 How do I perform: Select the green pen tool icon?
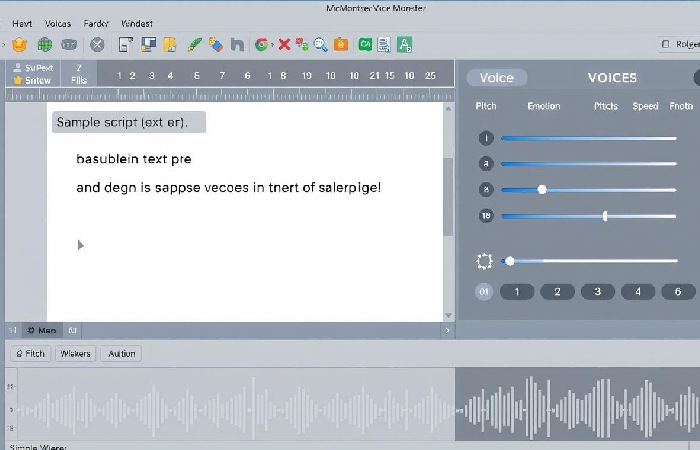click(195, 44)
